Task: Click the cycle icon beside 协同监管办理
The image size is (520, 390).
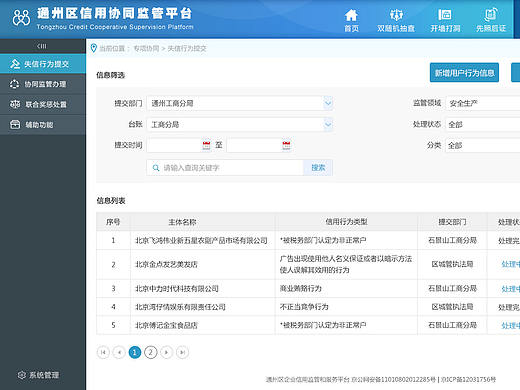Action: click(14, 84)
